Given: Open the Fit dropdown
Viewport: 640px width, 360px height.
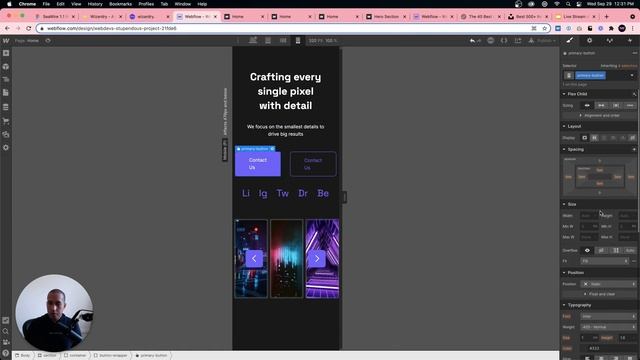Looking at the screenshot, I should (x=604, y=261).
